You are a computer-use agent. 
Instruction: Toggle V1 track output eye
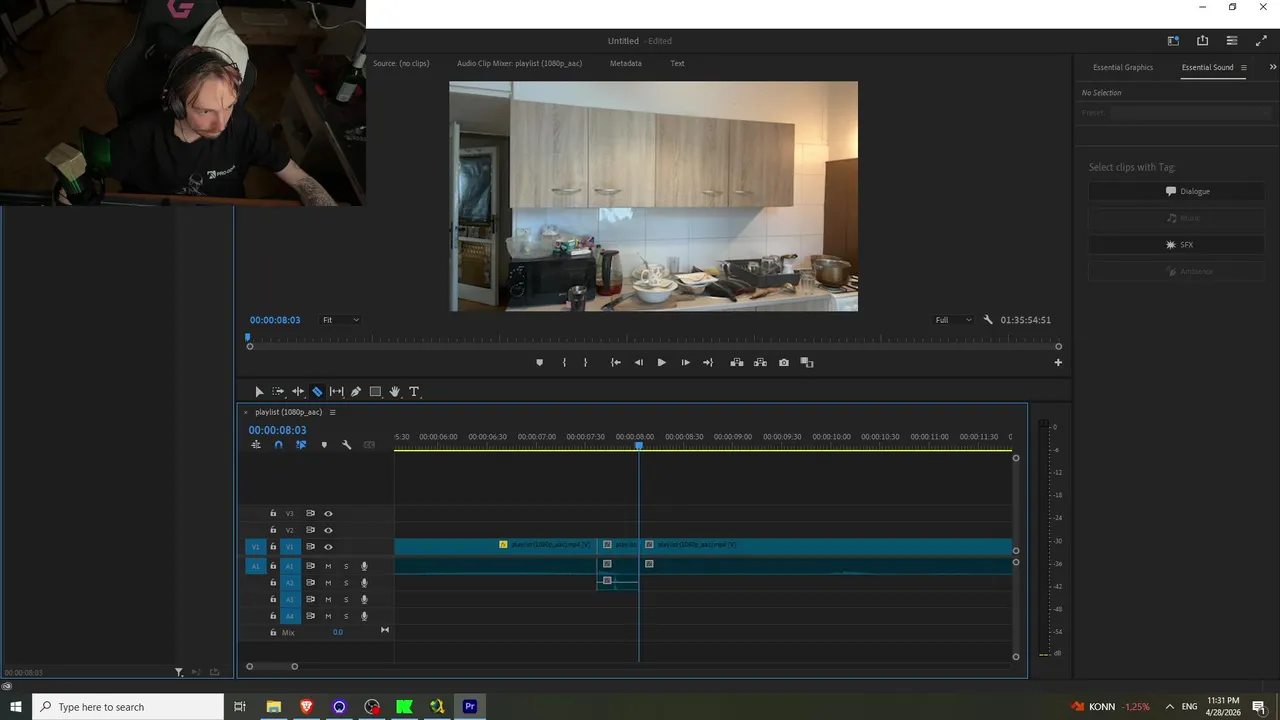328,547
